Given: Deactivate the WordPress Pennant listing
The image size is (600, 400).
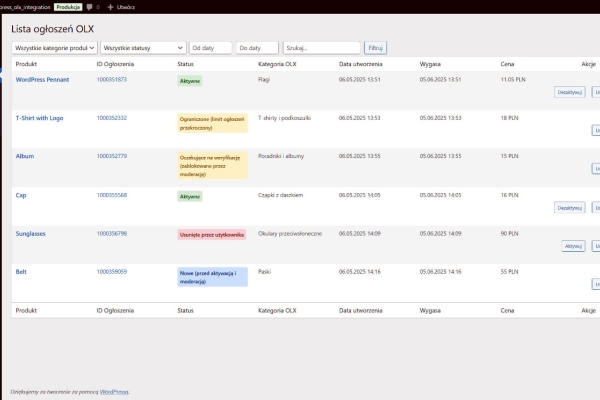Looking at the screenshot, I should pos(569,92).
